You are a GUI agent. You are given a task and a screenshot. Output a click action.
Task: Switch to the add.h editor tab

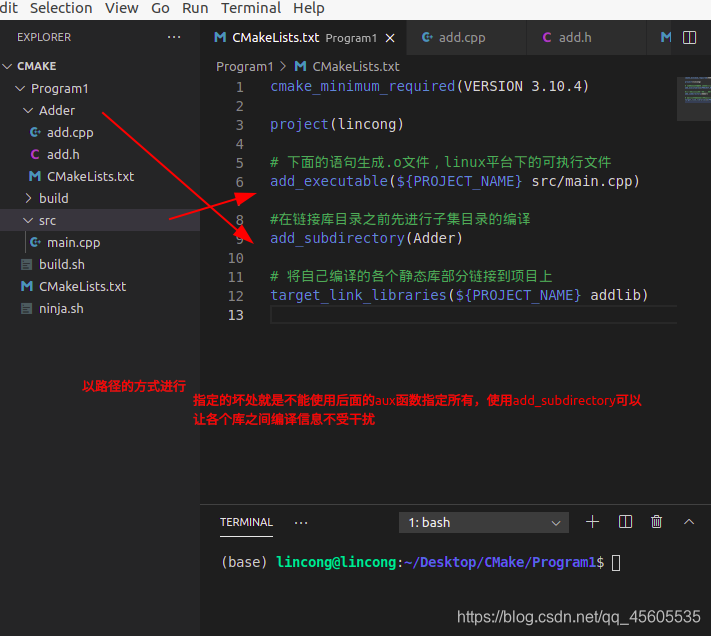(x=586, y=38)
